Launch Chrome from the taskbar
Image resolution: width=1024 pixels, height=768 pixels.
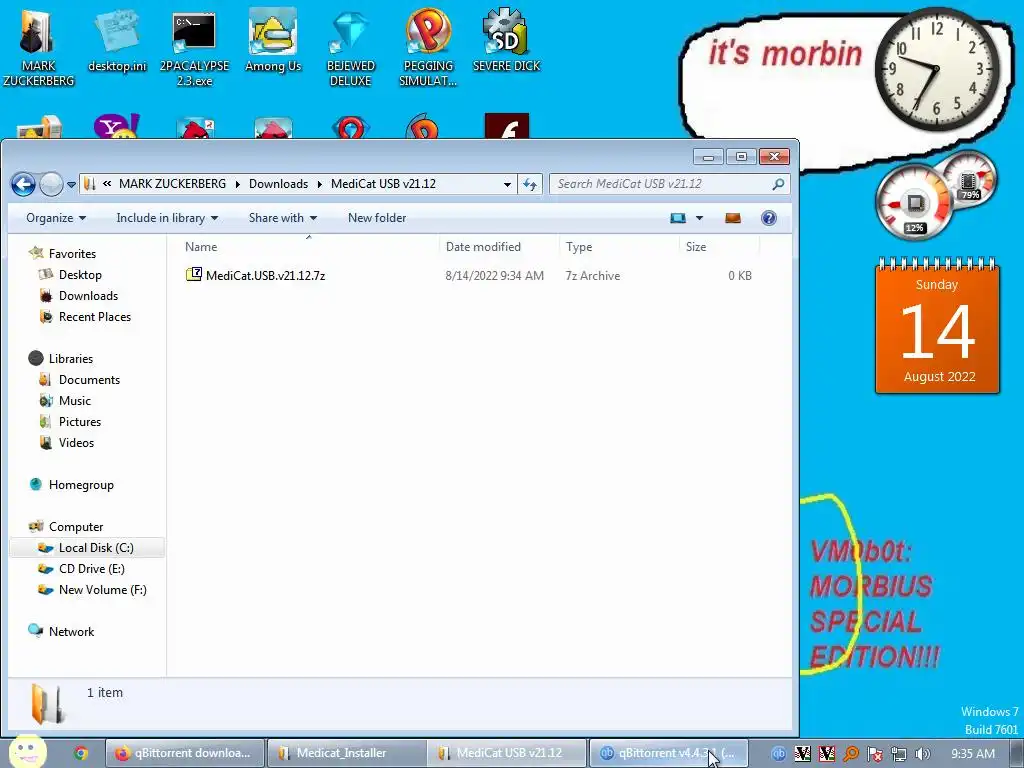pyautogui.click(x=80, y=753)
